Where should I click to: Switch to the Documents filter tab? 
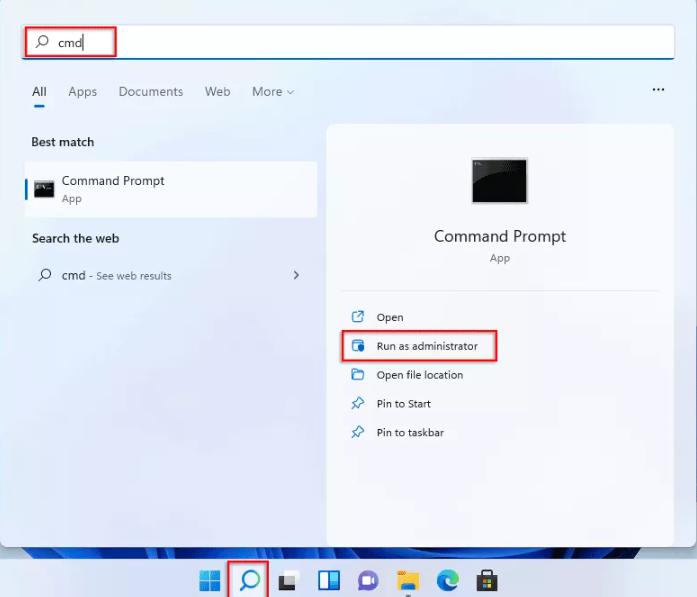pos(151,92)
